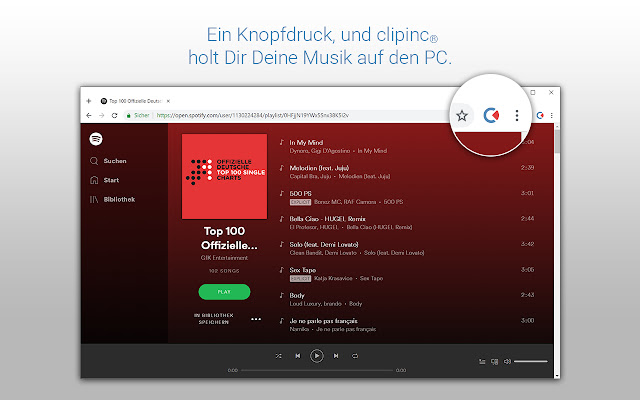640x400 pixels.
Task: Click the scrollbar down arrow
Action: 557,376
